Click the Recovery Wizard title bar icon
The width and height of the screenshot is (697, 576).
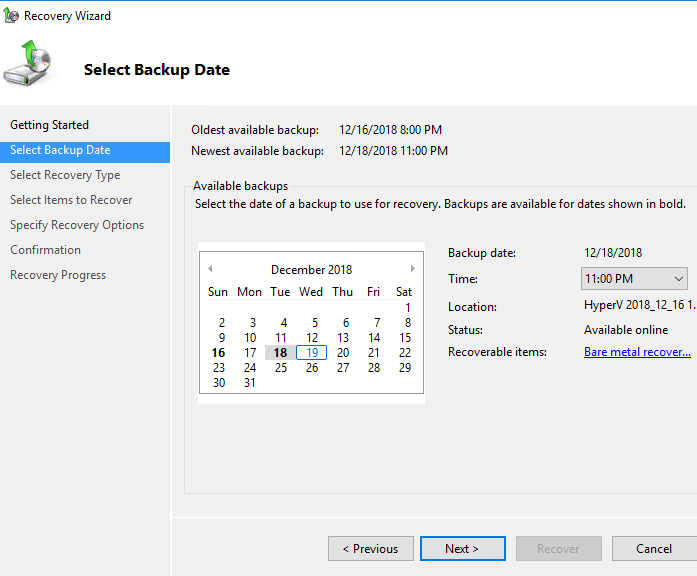click(11, 16)
